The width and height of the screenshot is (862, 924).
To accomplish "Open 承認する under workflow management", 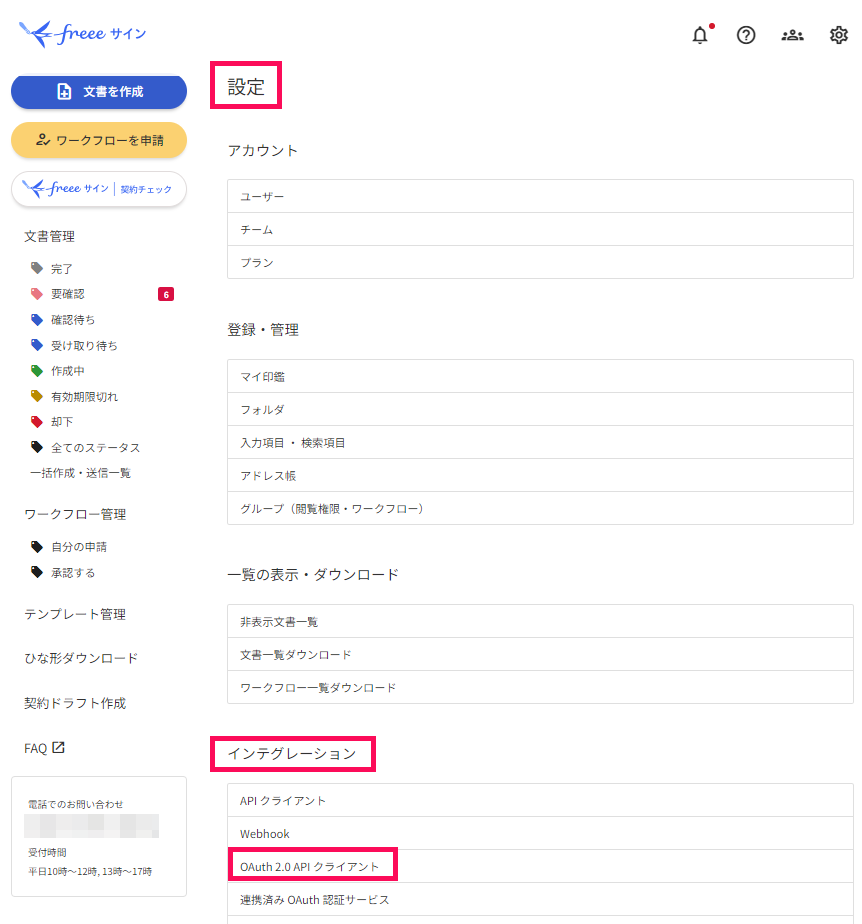I will [x=73, y=573].
